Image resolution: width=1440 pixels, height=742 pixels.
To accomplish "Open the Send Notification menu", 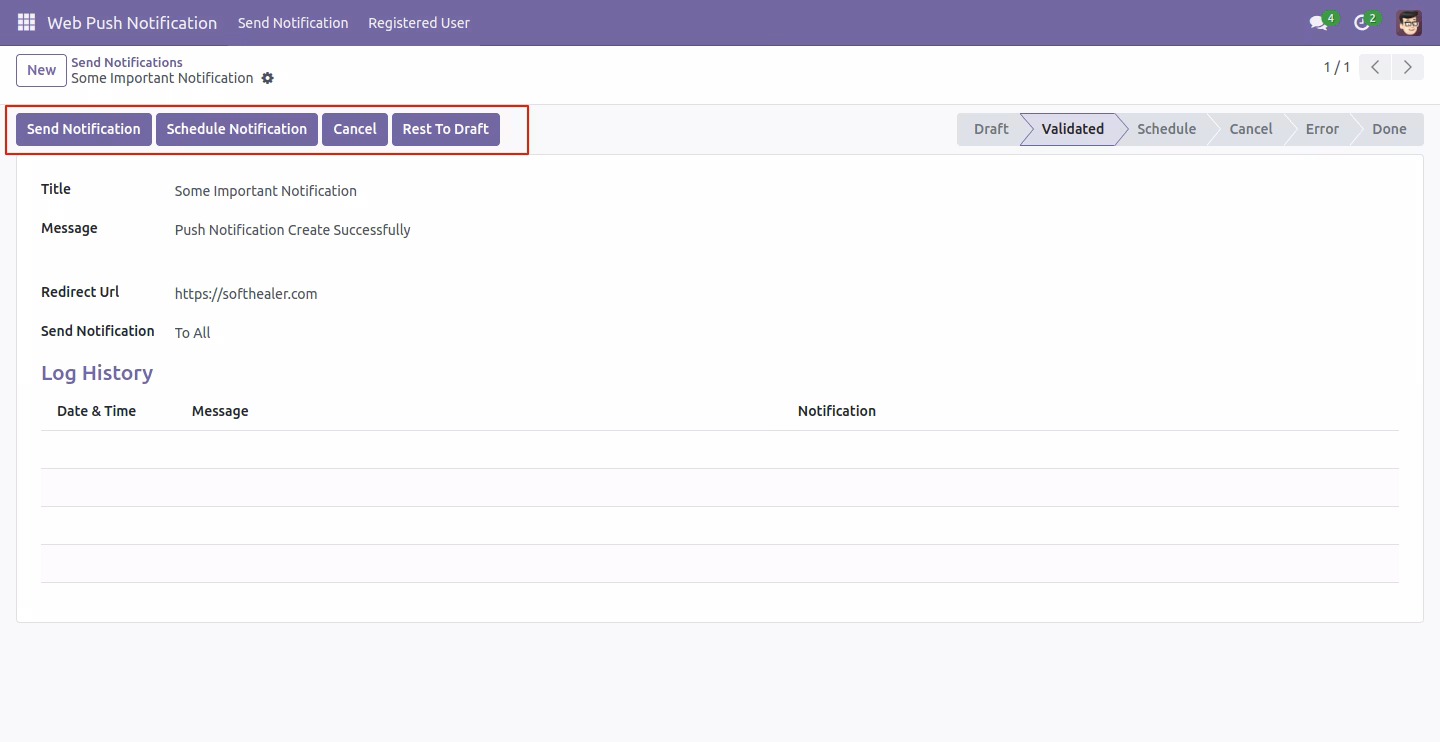I will click(x=293, y=22).
